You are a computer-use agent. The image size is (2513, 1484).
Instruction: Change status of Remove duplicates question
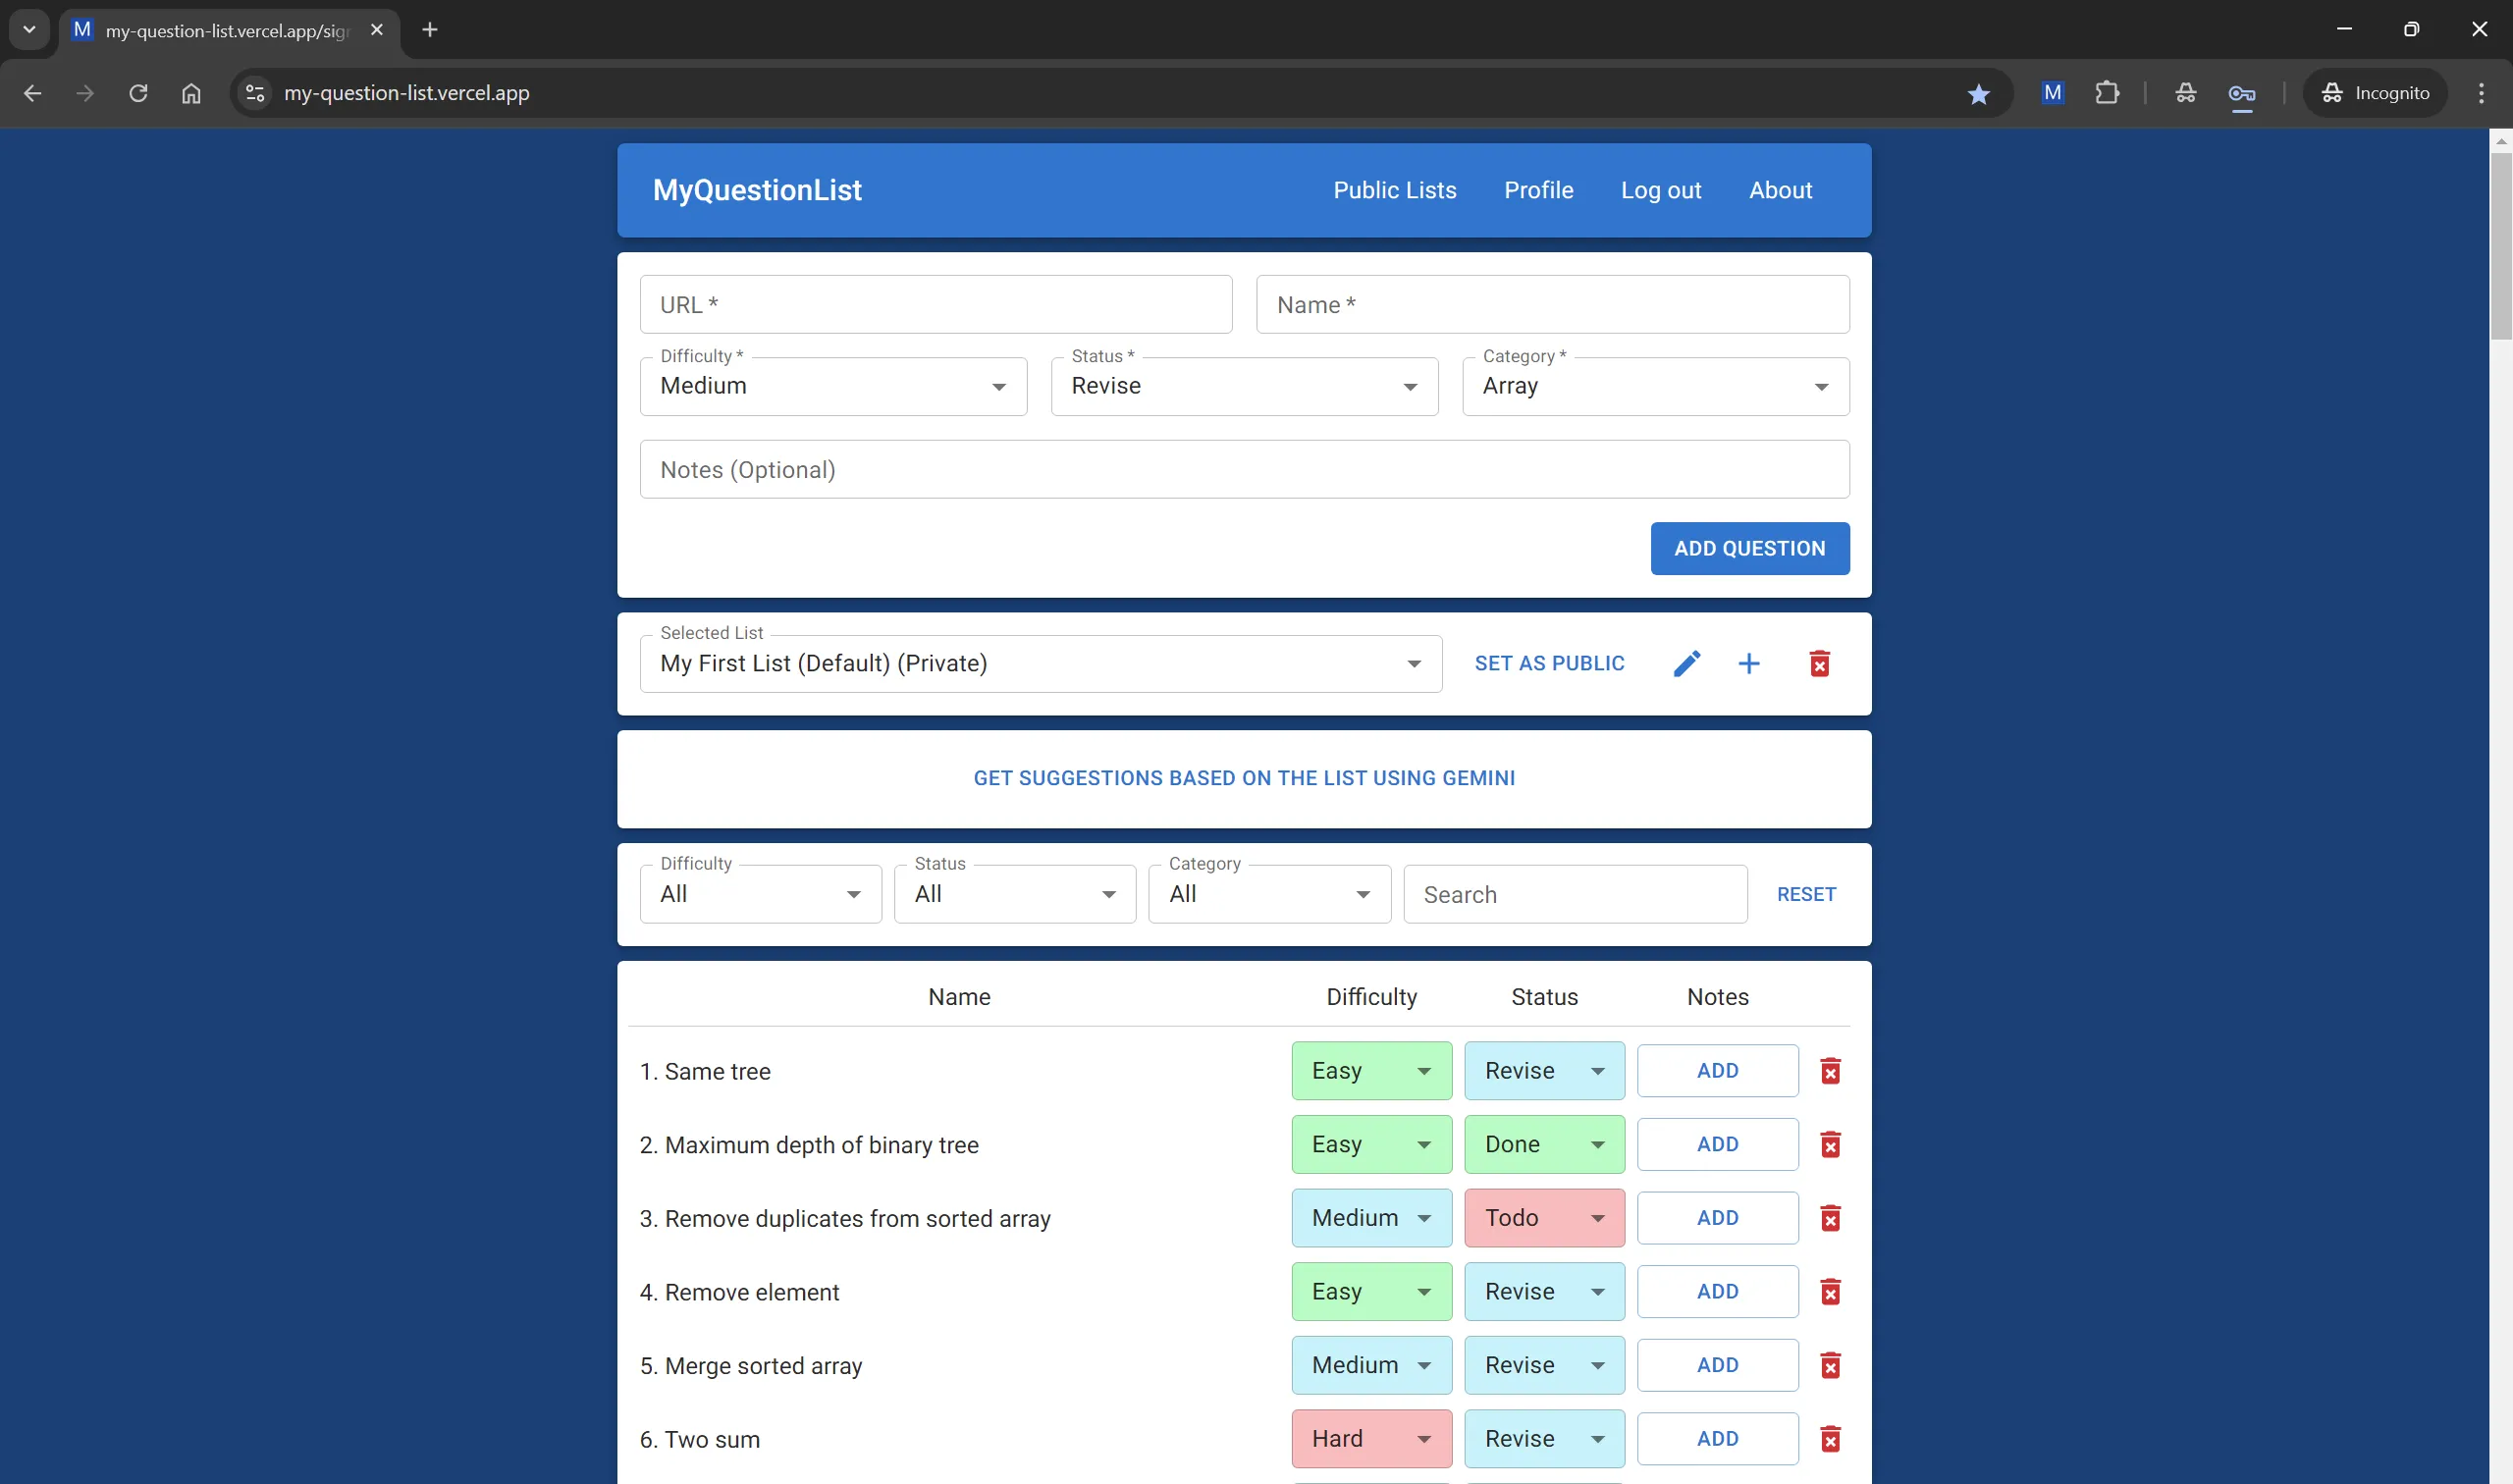pos(1543,1218)
